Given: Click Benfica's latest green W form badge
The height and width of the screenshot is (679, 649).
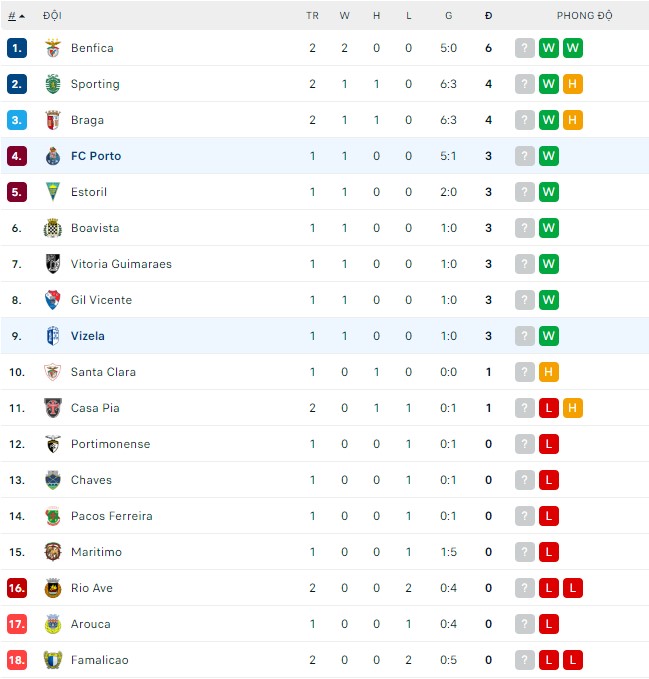Looking at the screenshot, I should 573,48.
